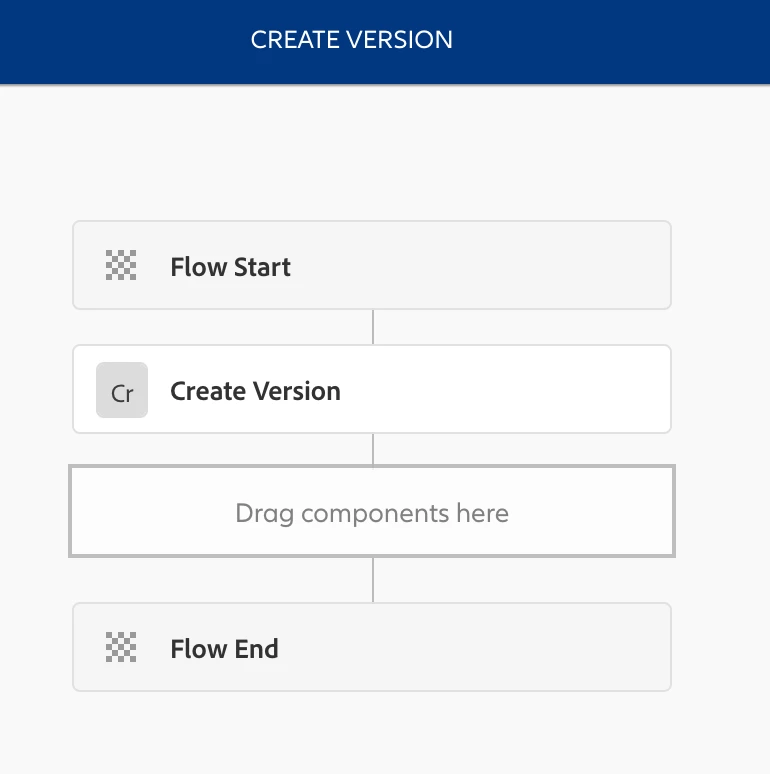Viewport: 770px width, 774px height.
Task: Select the Flow Start step card
Action: click(x=372, y=265)
